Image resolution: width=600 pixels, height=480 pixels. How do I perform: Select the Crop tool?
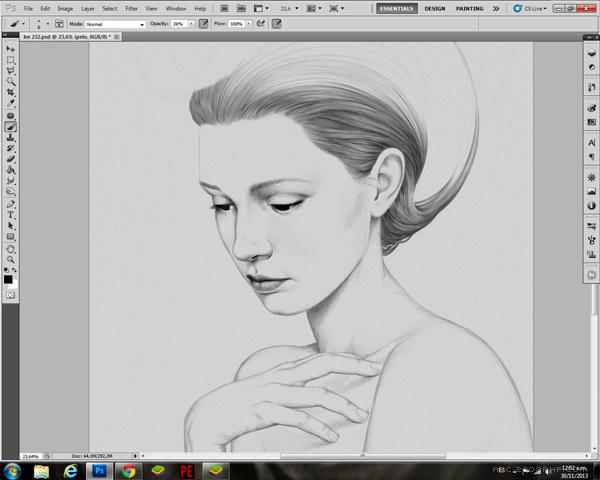[x=11, y=92]
